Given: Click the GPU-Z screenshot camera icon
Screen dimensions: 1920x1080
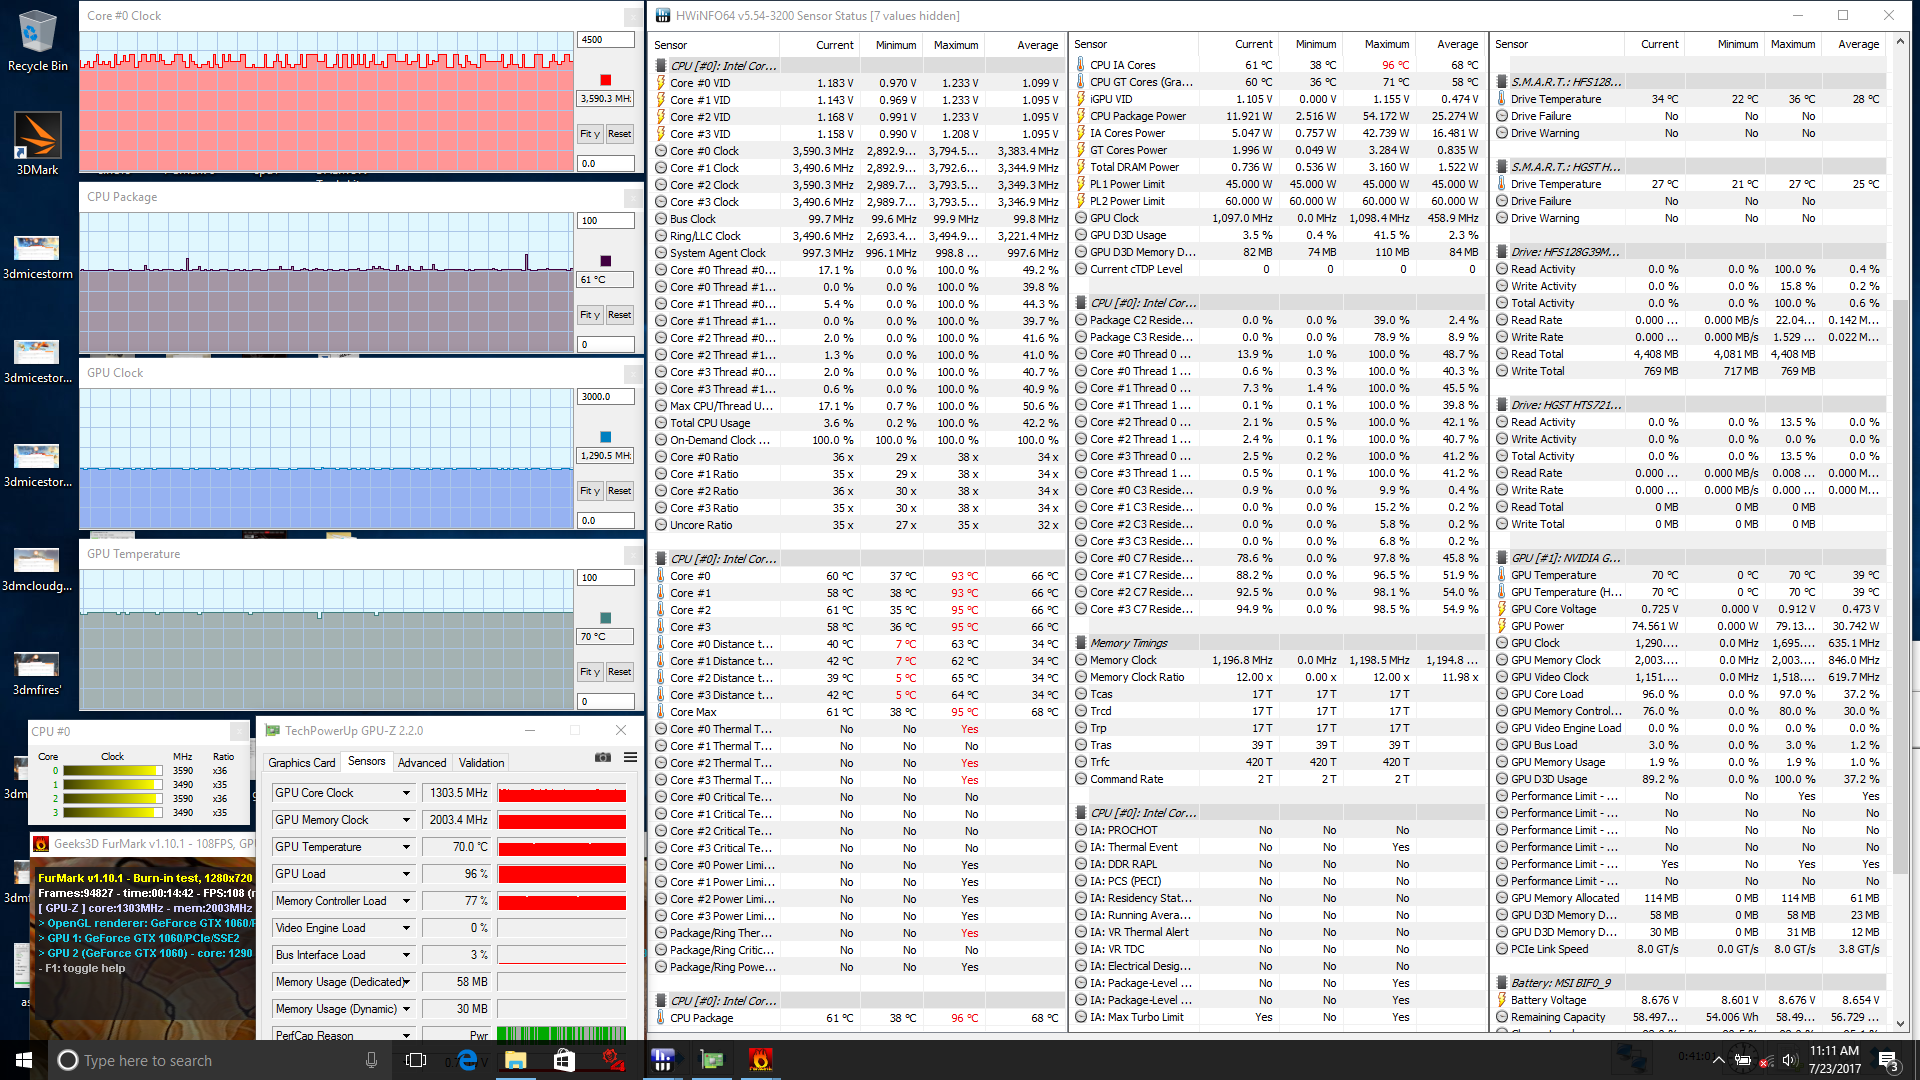Looking at the screenshot, I should point(602,758).
